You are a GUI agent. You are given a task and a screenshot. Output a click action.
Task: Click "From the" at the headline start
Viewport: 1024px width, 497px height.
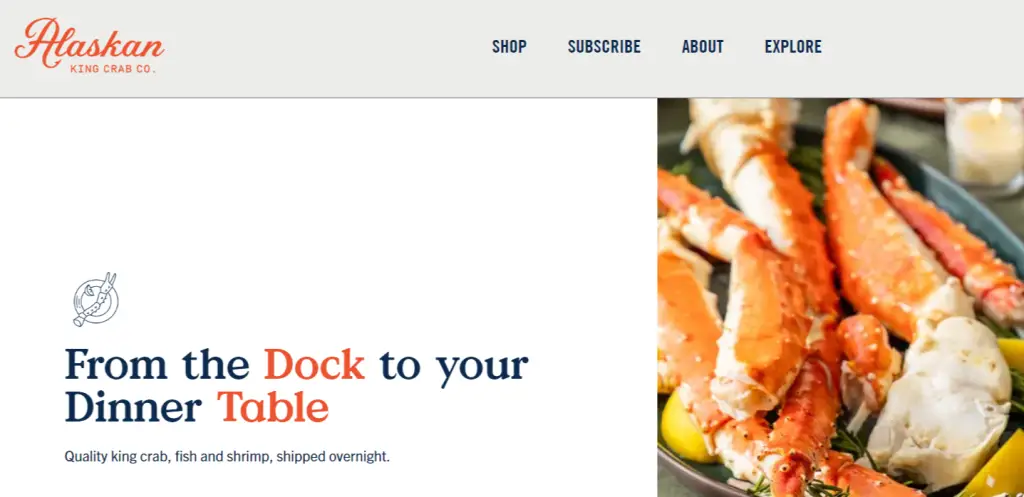coord(157,365)
